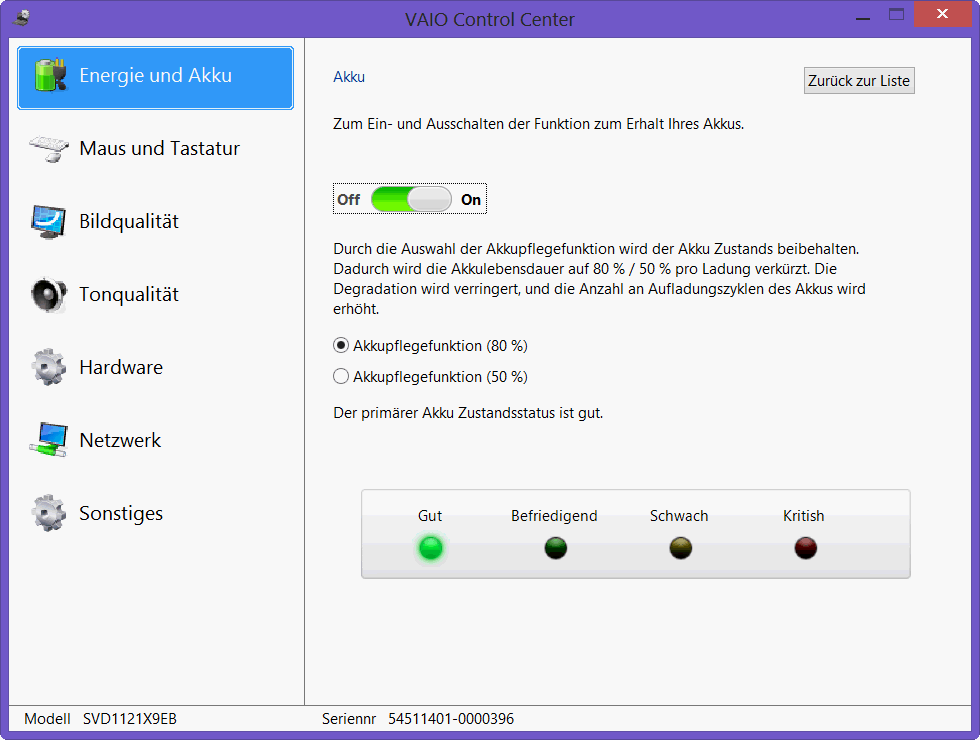Click the Schwach yellow status indicator
Viewport: 980px width, 740px height.
point(681,548)
